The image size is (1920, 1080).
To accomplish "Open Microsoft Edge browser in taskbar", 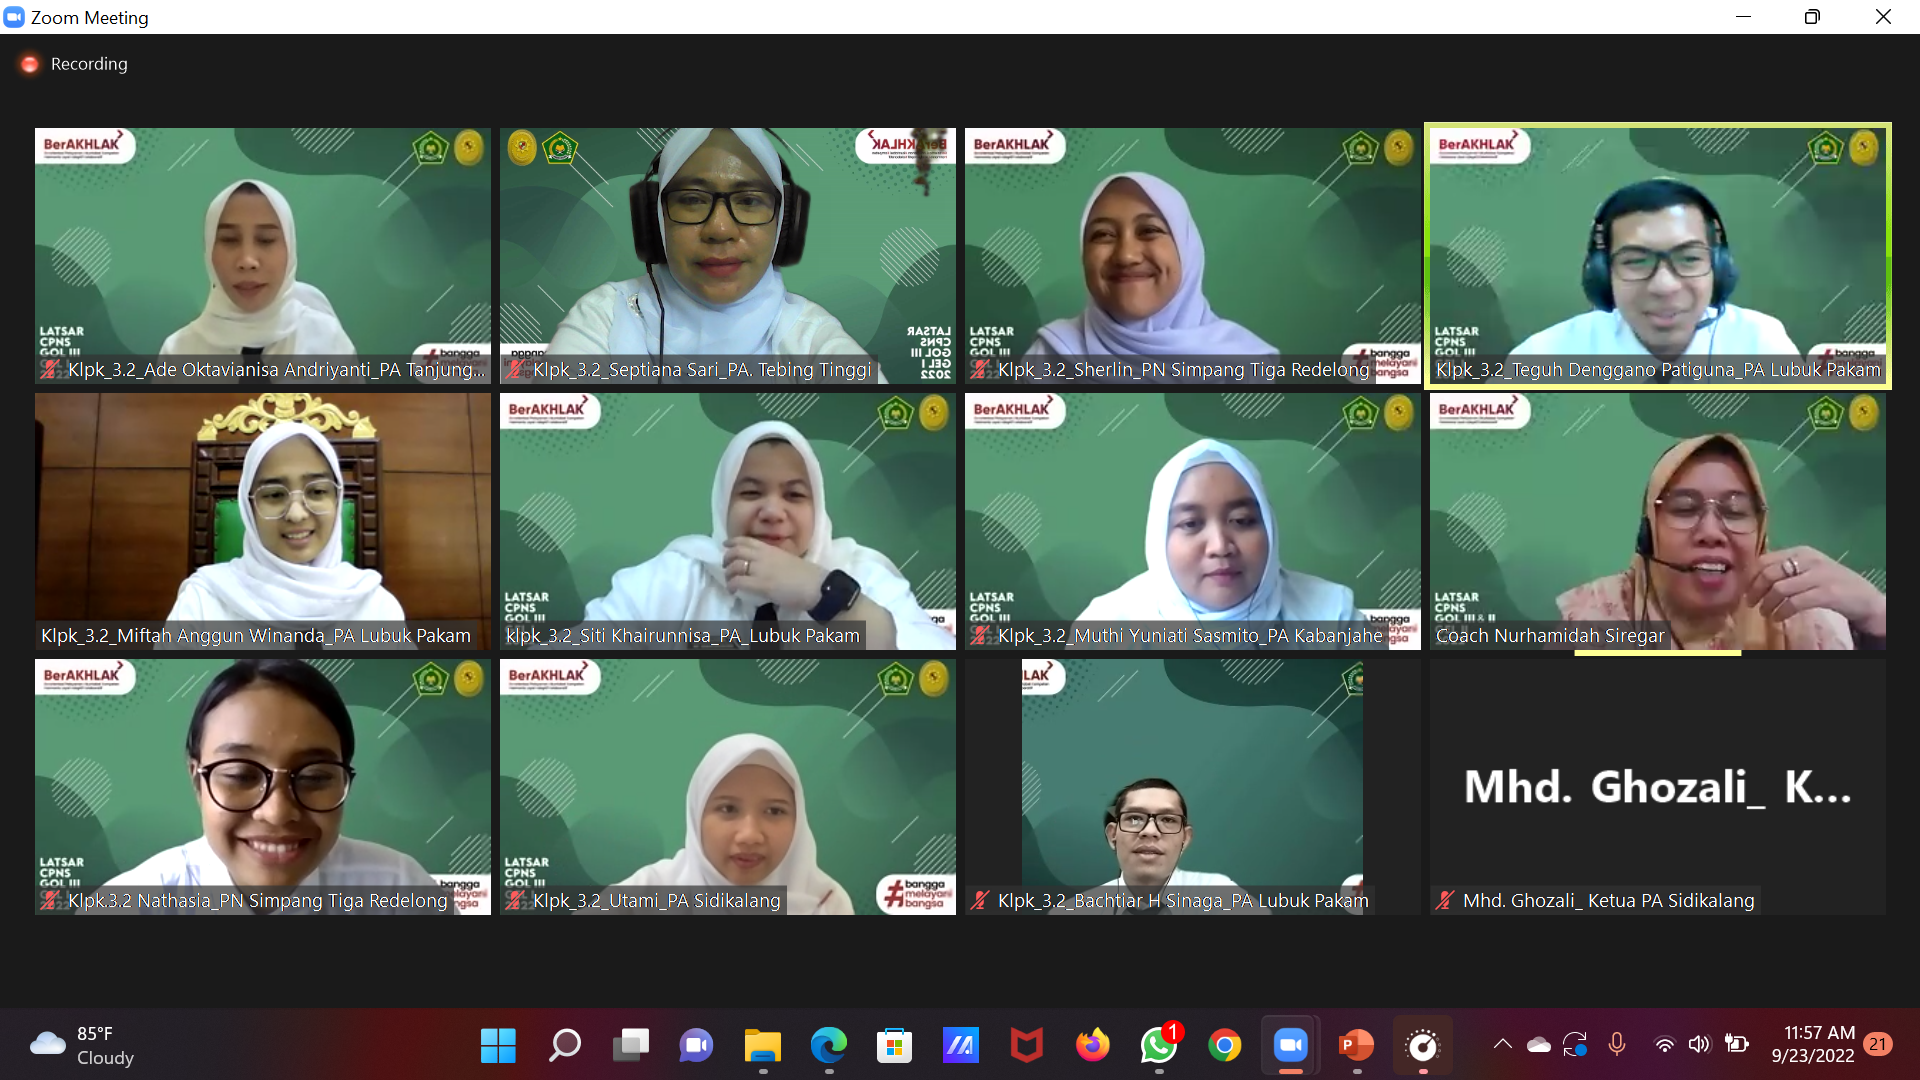I will click(x=828, y=1046).
